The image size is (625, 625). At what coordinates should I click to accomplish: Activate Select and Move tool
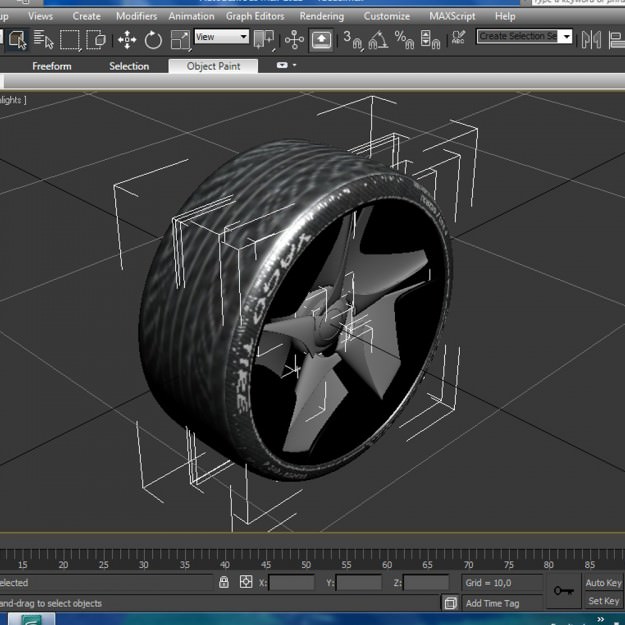(x=127, y=40)
